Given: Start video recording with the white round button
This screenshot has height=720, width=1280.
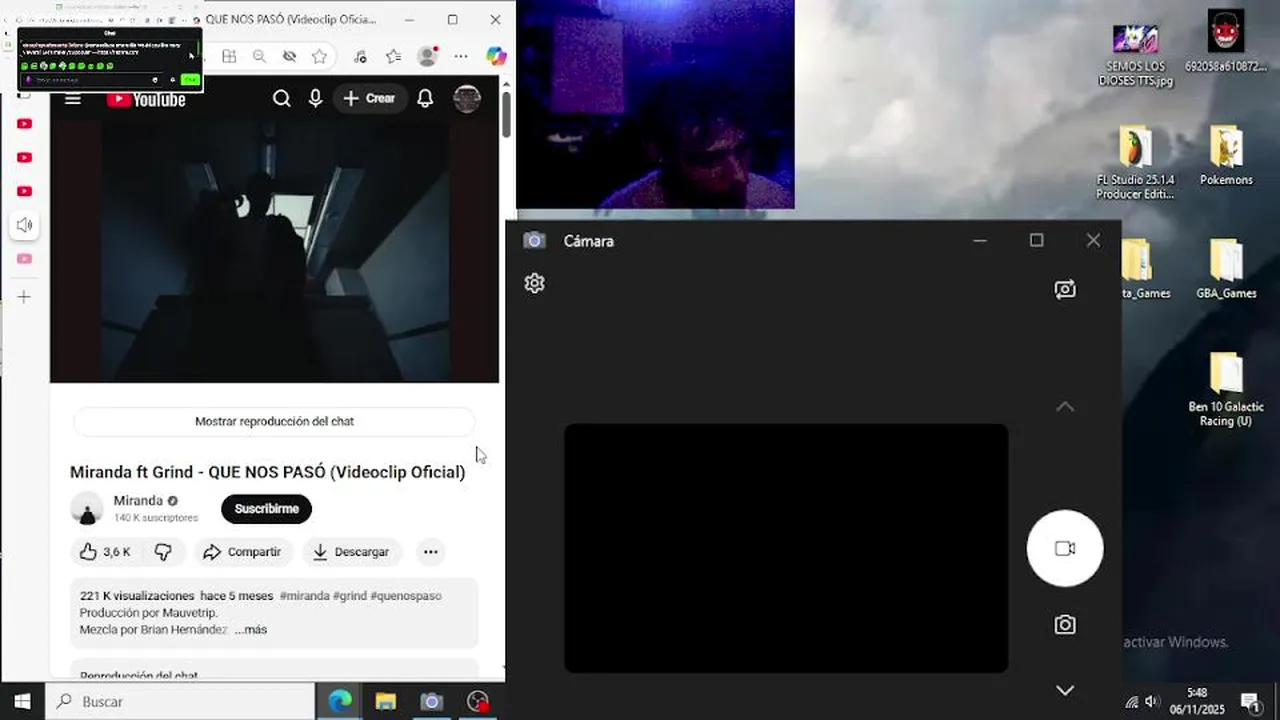Looking at the screenshot, I should tap(1065, 548).
